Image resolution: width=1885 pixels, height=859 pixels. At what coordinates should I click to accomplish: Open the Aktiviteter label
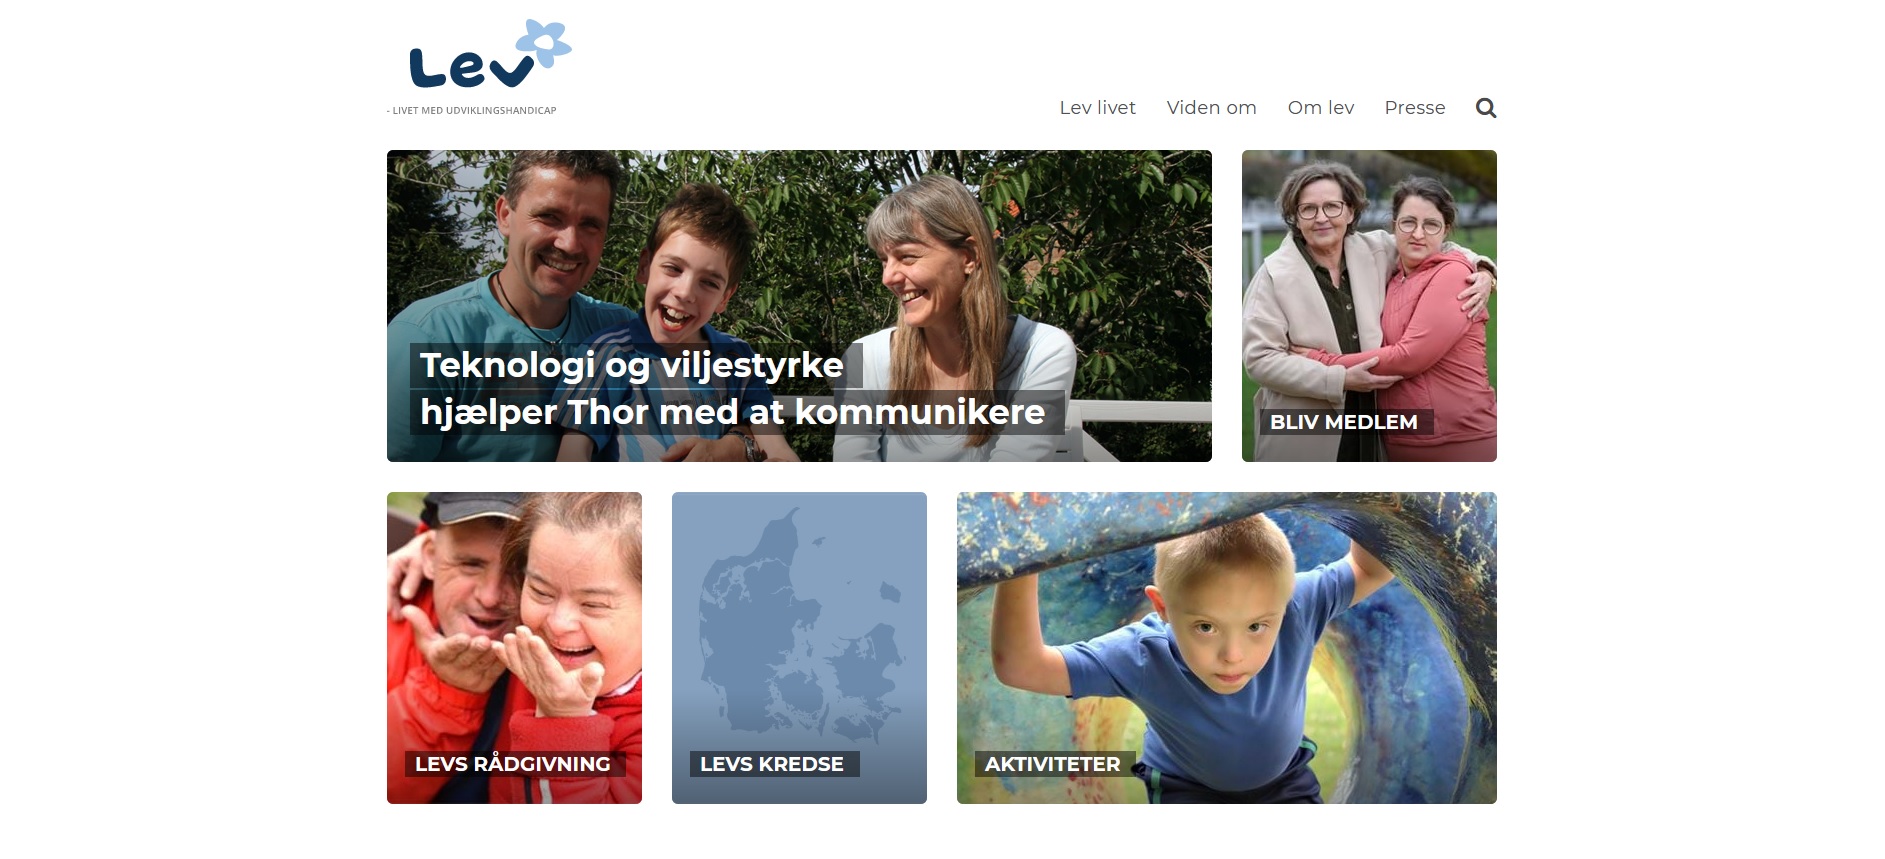1054,764
